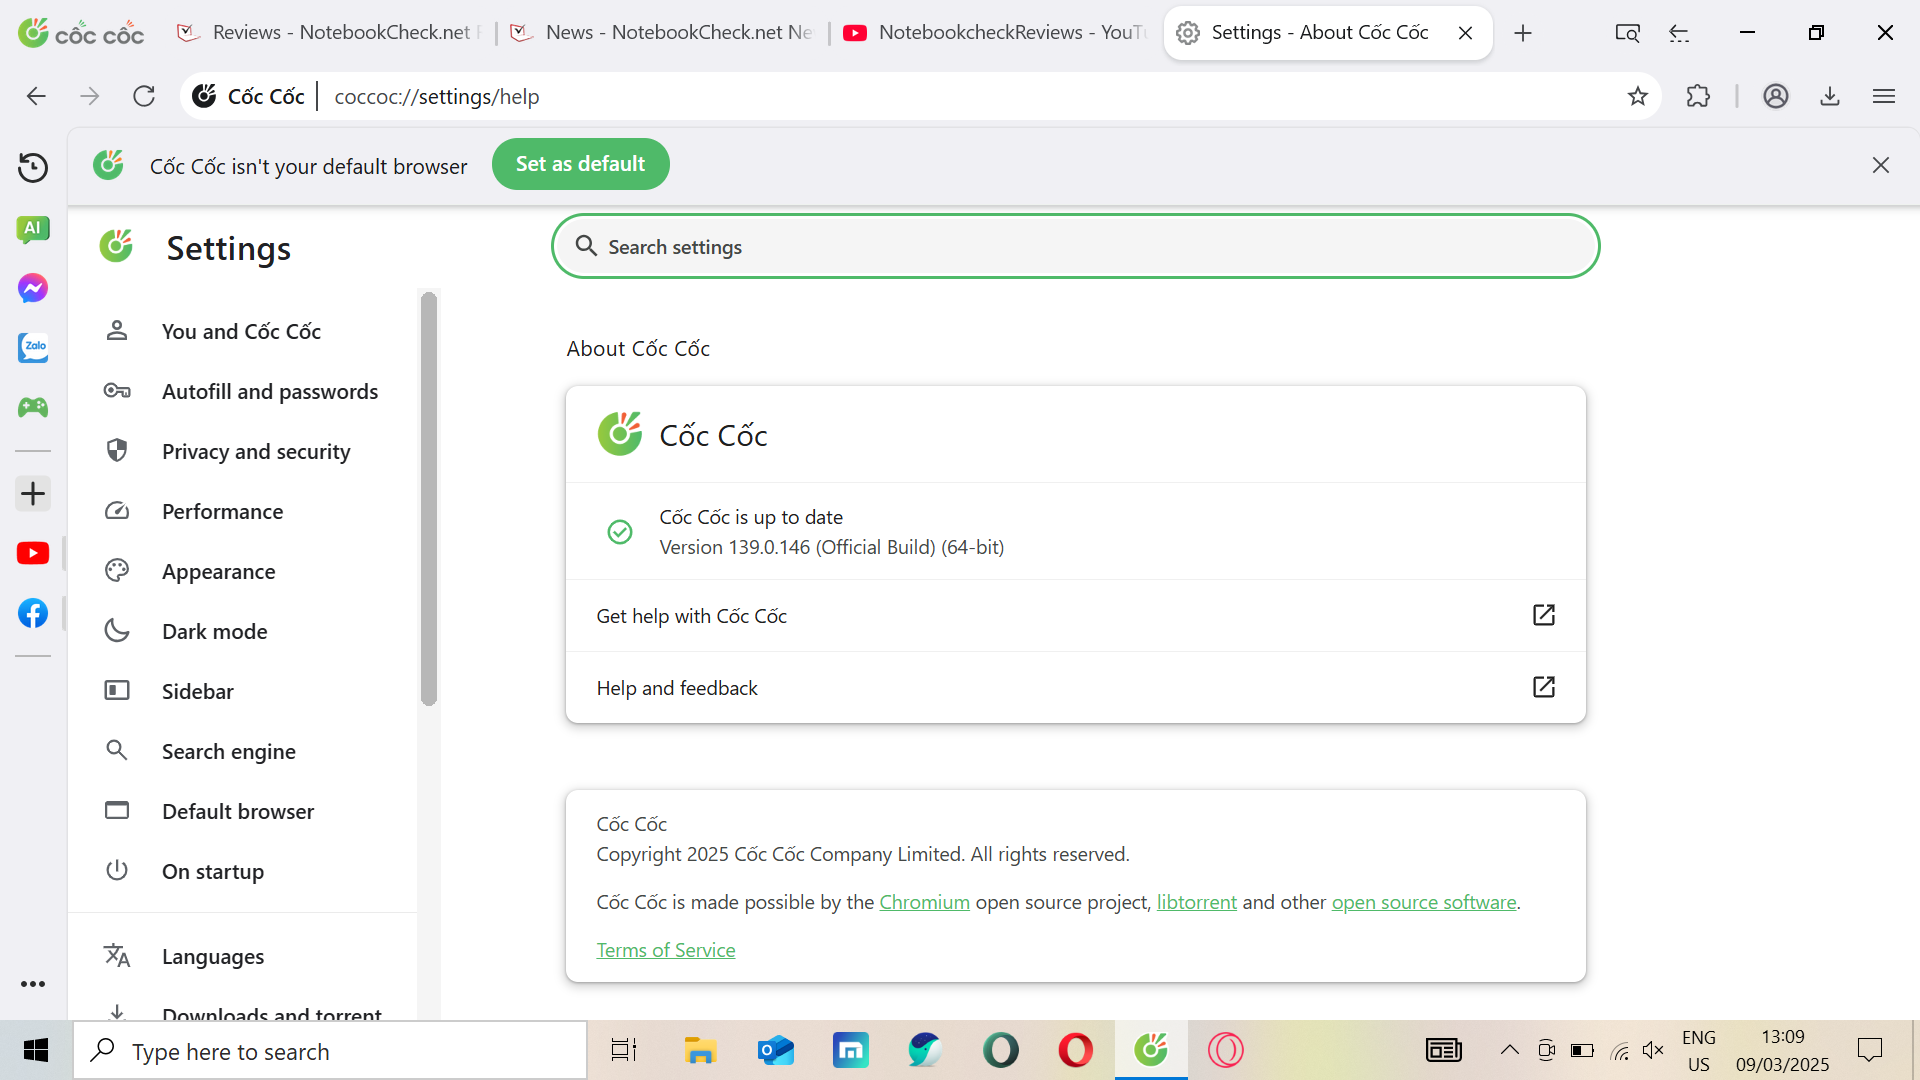The width and height of the screenshot is (1920, 1080).
Task: Click the tab search icon in title bar
Action: pos(1628,33)
